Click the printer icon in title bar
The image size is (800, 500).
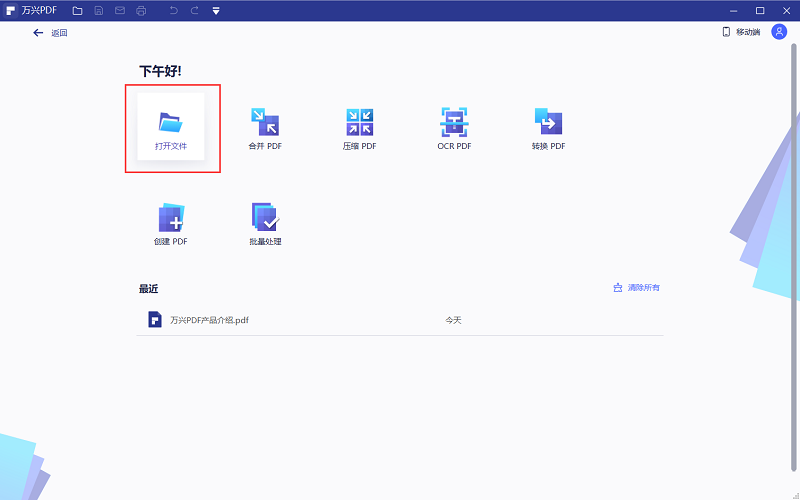click(x=140, y=10)
